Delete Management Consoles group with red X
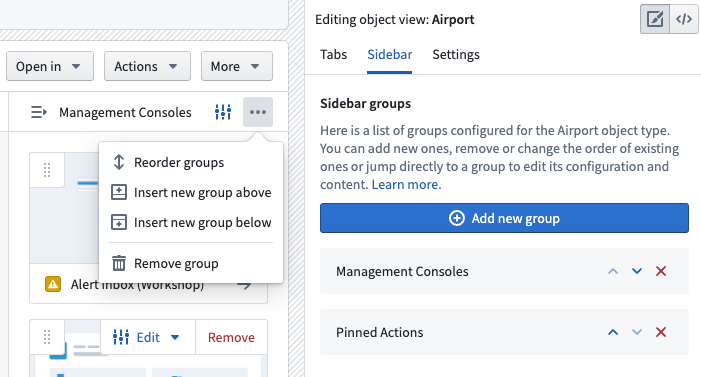 661,271
